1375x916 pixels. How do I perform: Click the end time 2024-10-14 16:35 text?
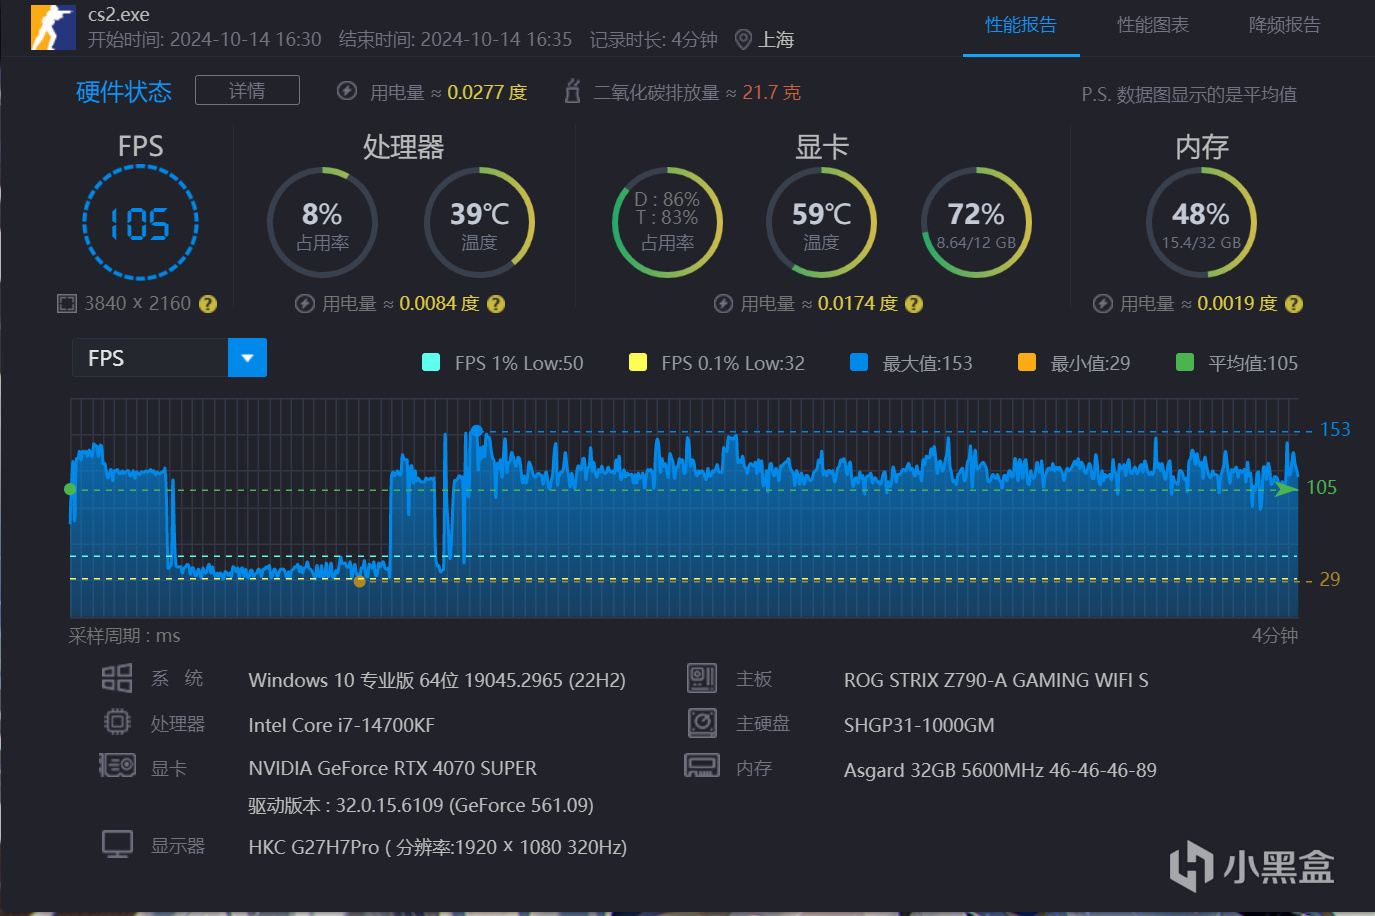click(456, 40)
